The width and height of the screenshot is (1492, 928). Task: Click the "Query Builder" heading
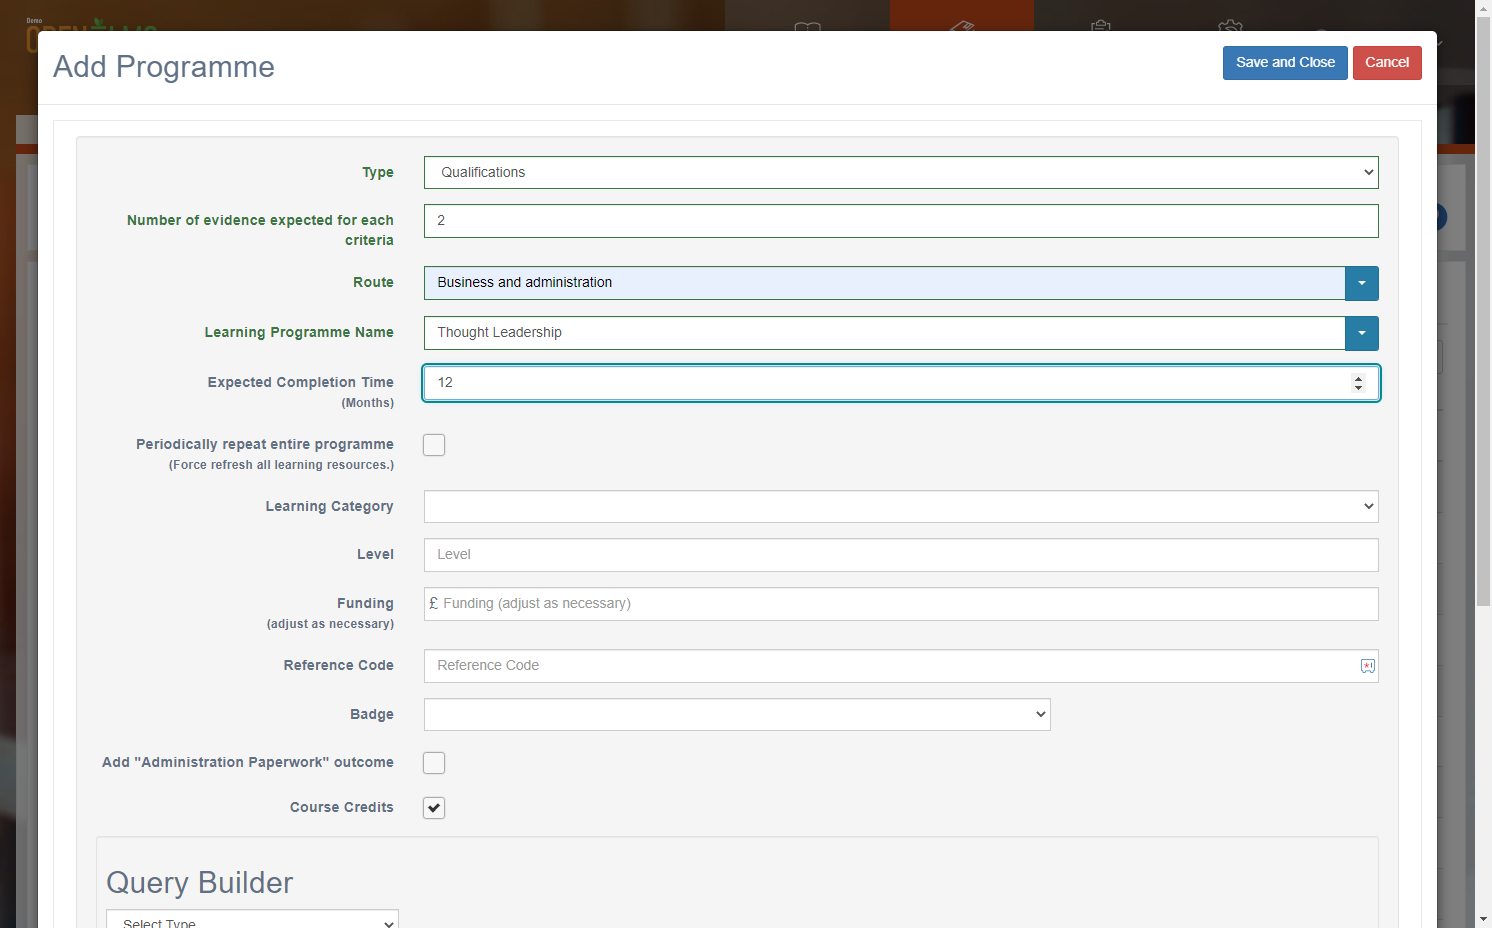200,883
